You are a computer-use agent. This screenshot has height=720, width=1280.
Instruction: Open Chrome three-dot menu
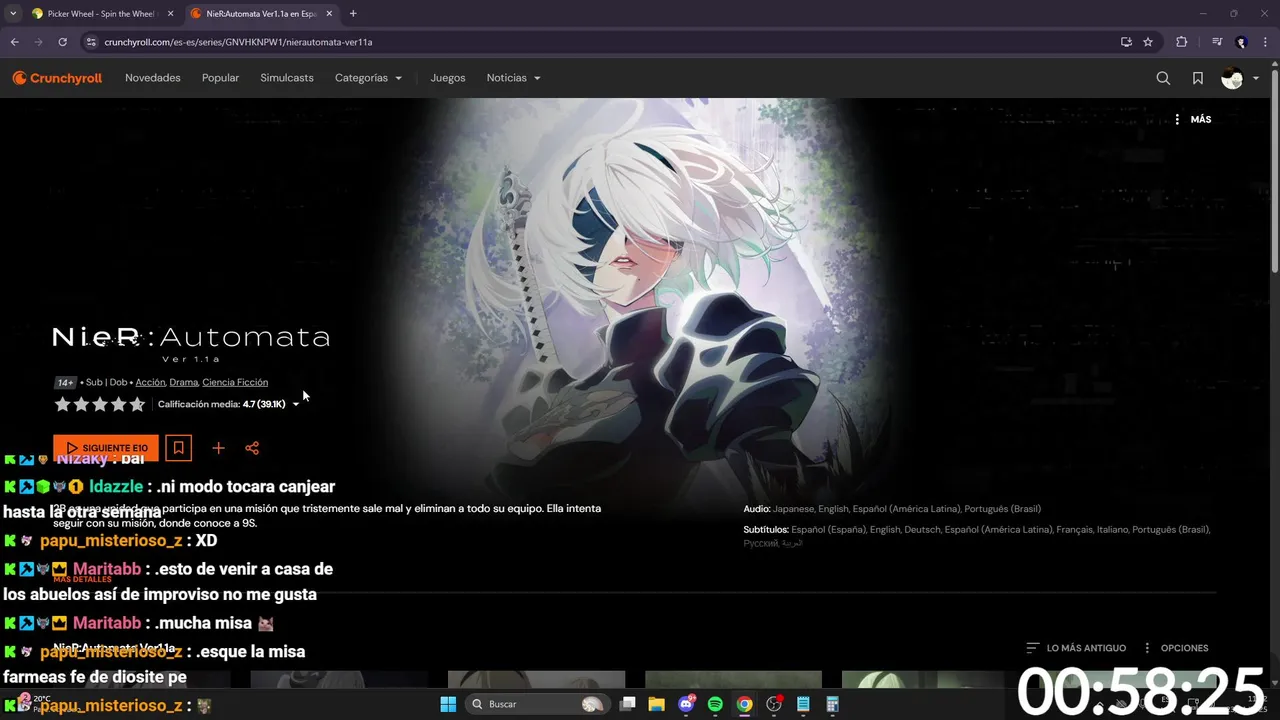1266,42
